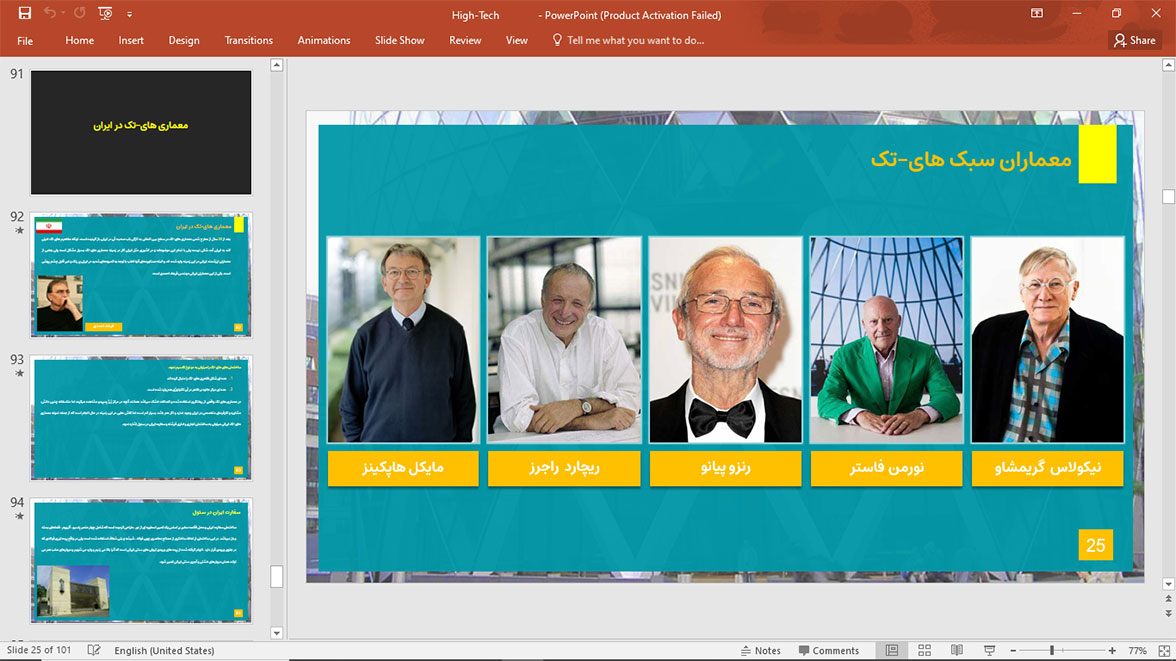The height and width of the screenshot is (661, 1176).
Task: Click 'Slide 25 of 101' status indicator
Action: click(39, 650)
